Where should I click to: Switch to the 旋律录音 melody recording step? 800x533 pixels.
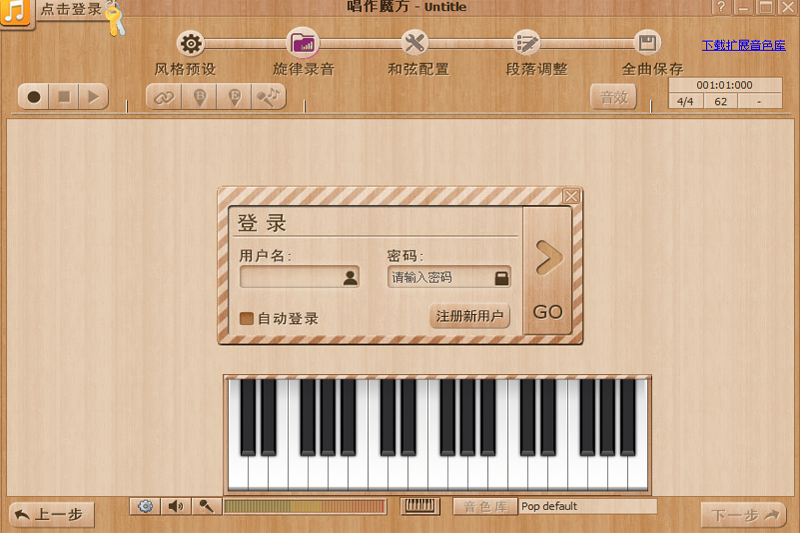[303, 44]
